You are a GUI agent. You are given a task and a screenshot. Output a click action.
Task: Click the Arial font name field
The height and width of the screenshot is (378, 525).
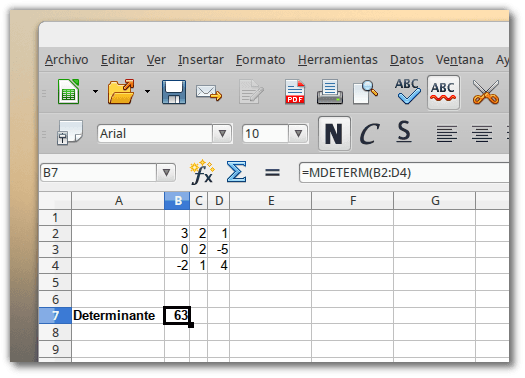coord(155,134)
